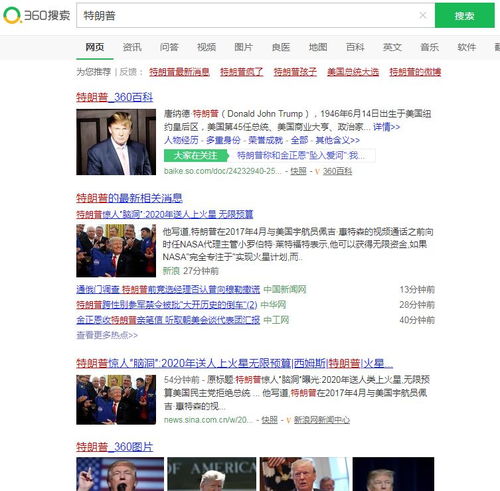
Task: Click the 28分钟前 timestamp
Action: pyautogui.click(x=417, y=305)
